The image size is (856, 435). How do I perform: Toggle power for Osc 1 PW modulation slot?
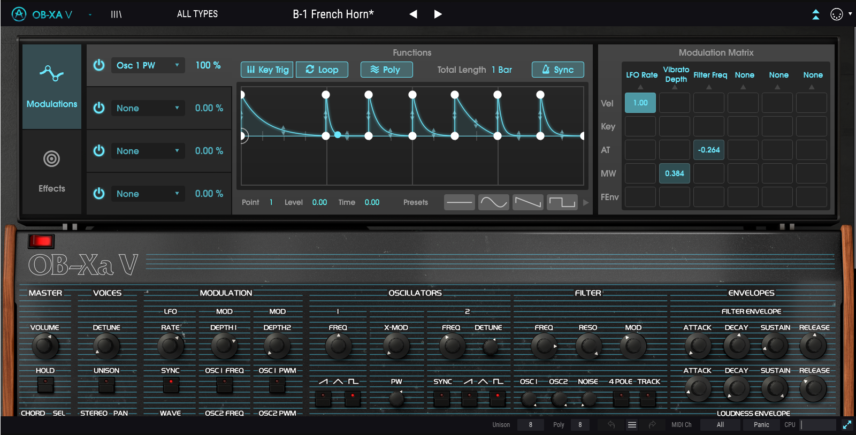pyautogui.click(x=99, y=65)
